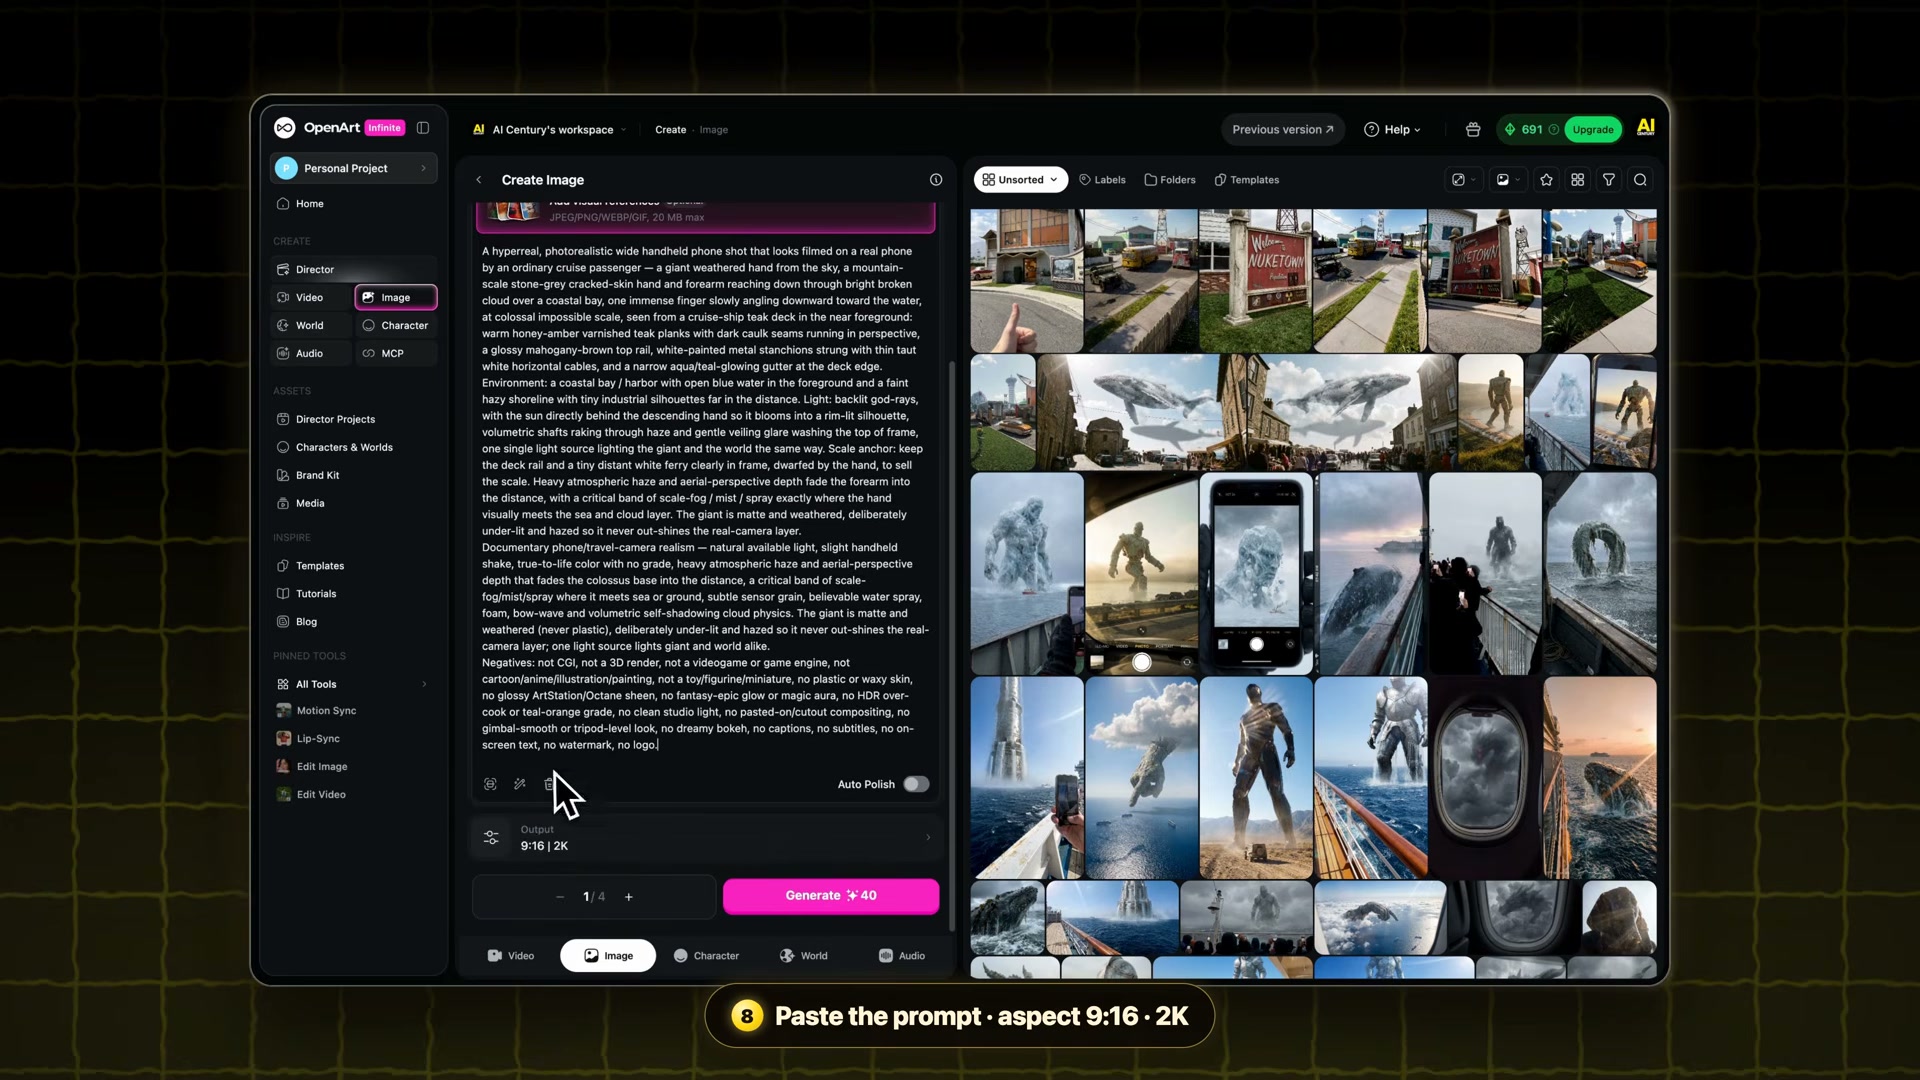
Task: Open the image media type dropdown
Action: tap(1508, 180)
